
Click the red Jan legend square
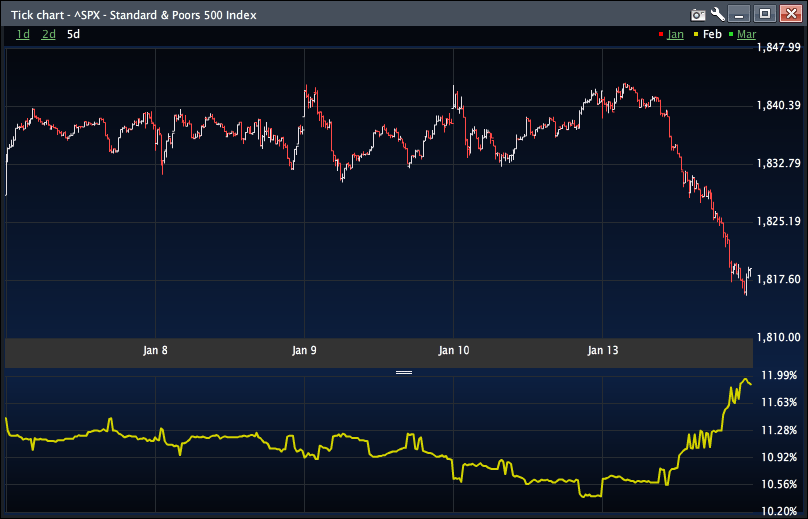(x=660, y=35)
